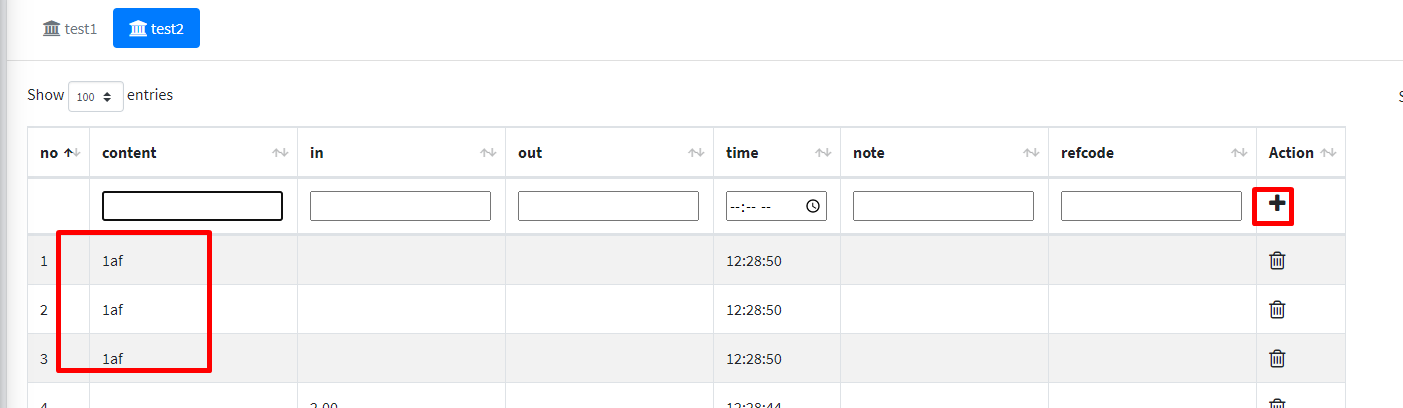This screenshot has width=1403, height=408.
Task: Click the in input field
Action: [x=400, y=206]
